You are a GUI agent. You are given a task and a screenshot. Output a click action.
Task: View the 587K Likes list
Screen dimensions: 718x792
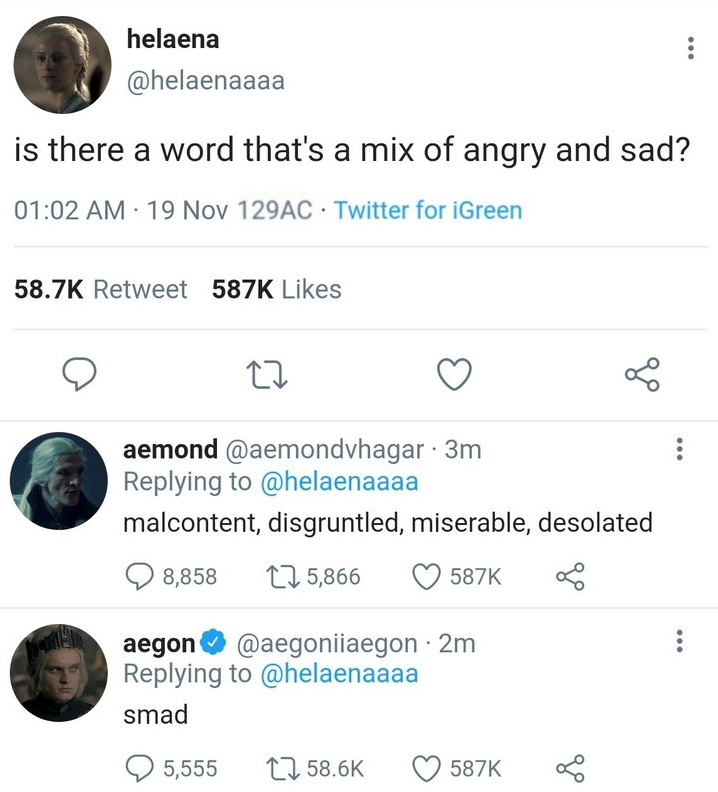tap(277, 290)
